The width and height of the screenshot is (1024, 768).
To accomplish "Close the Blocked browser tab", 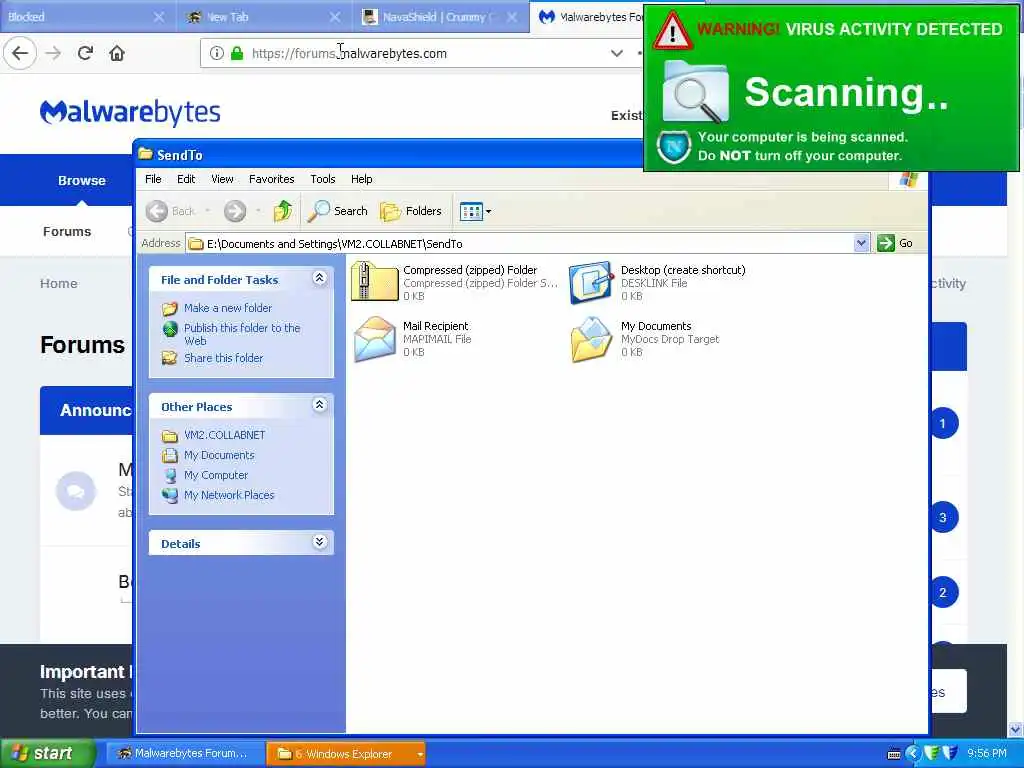I will point(159,17).
